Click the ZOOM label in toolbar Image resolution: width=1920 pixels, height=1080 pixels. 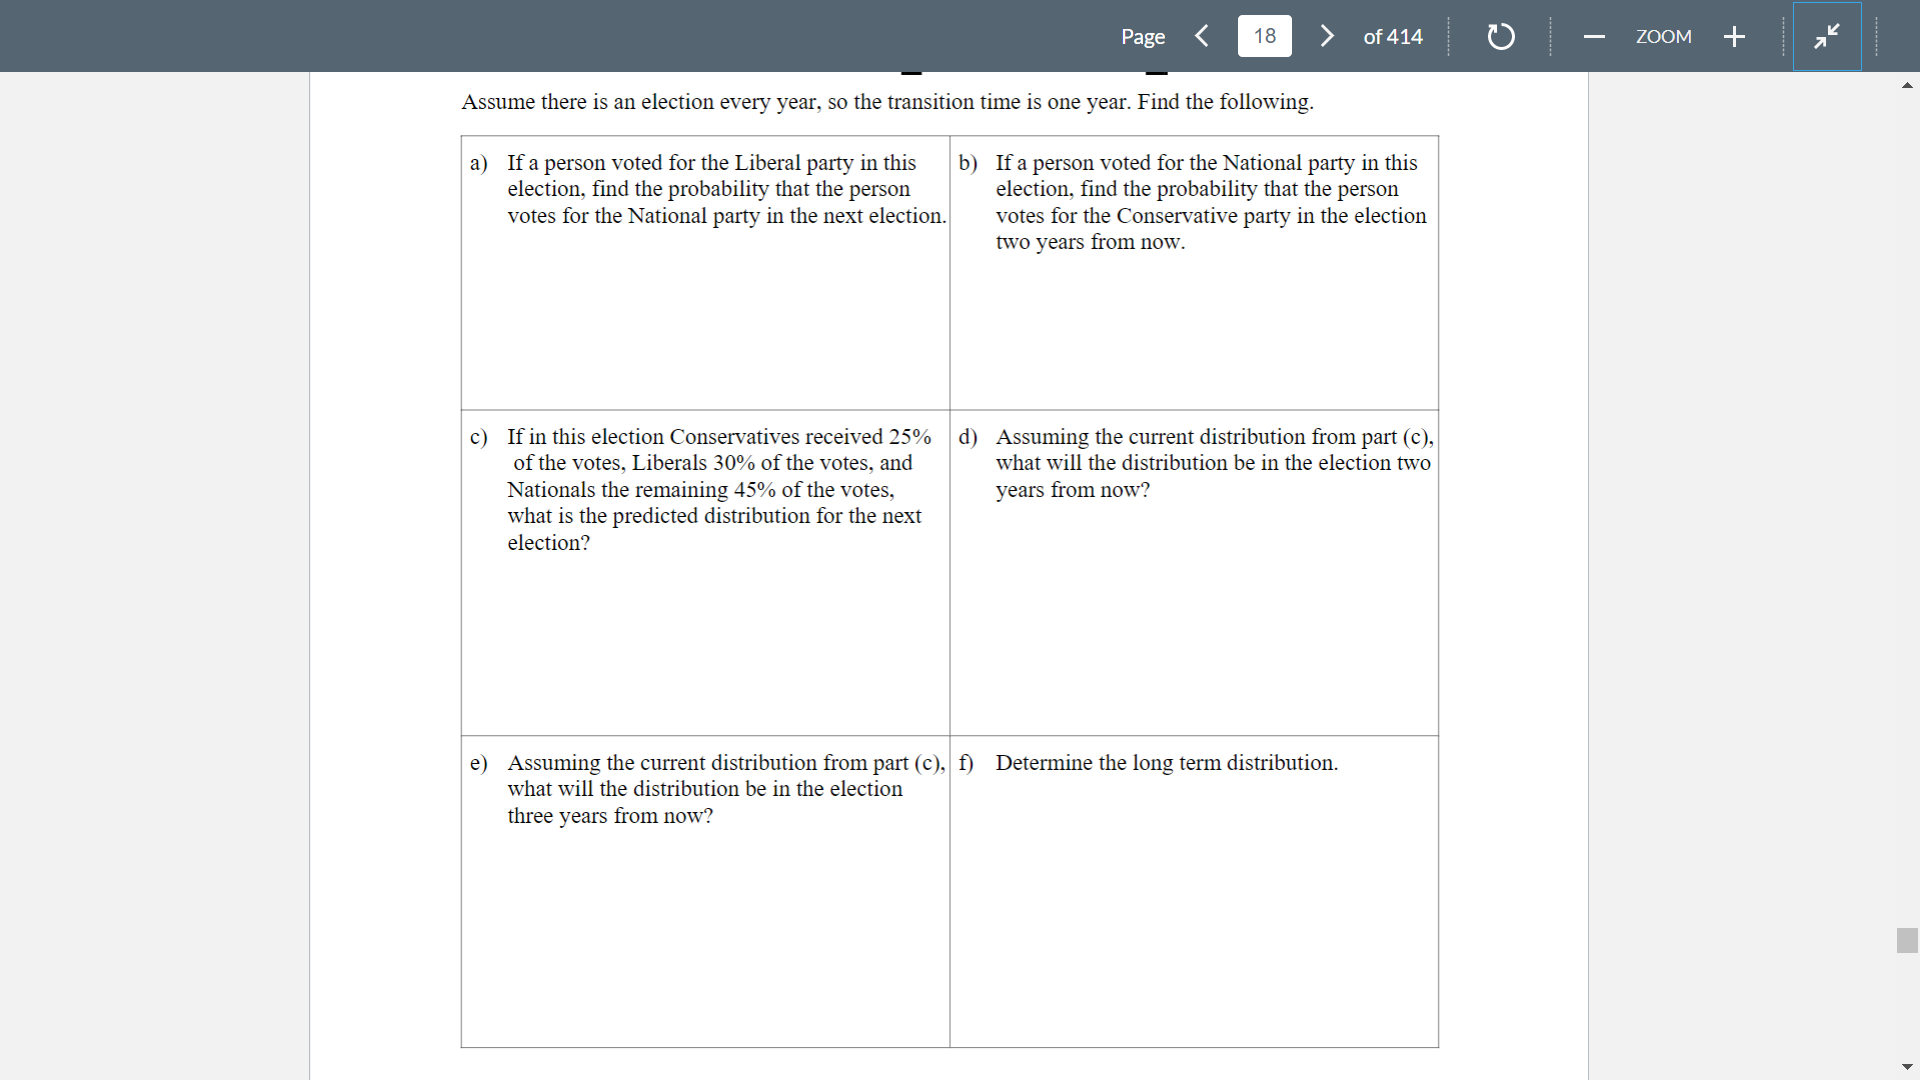click(x=1663, y=37)
